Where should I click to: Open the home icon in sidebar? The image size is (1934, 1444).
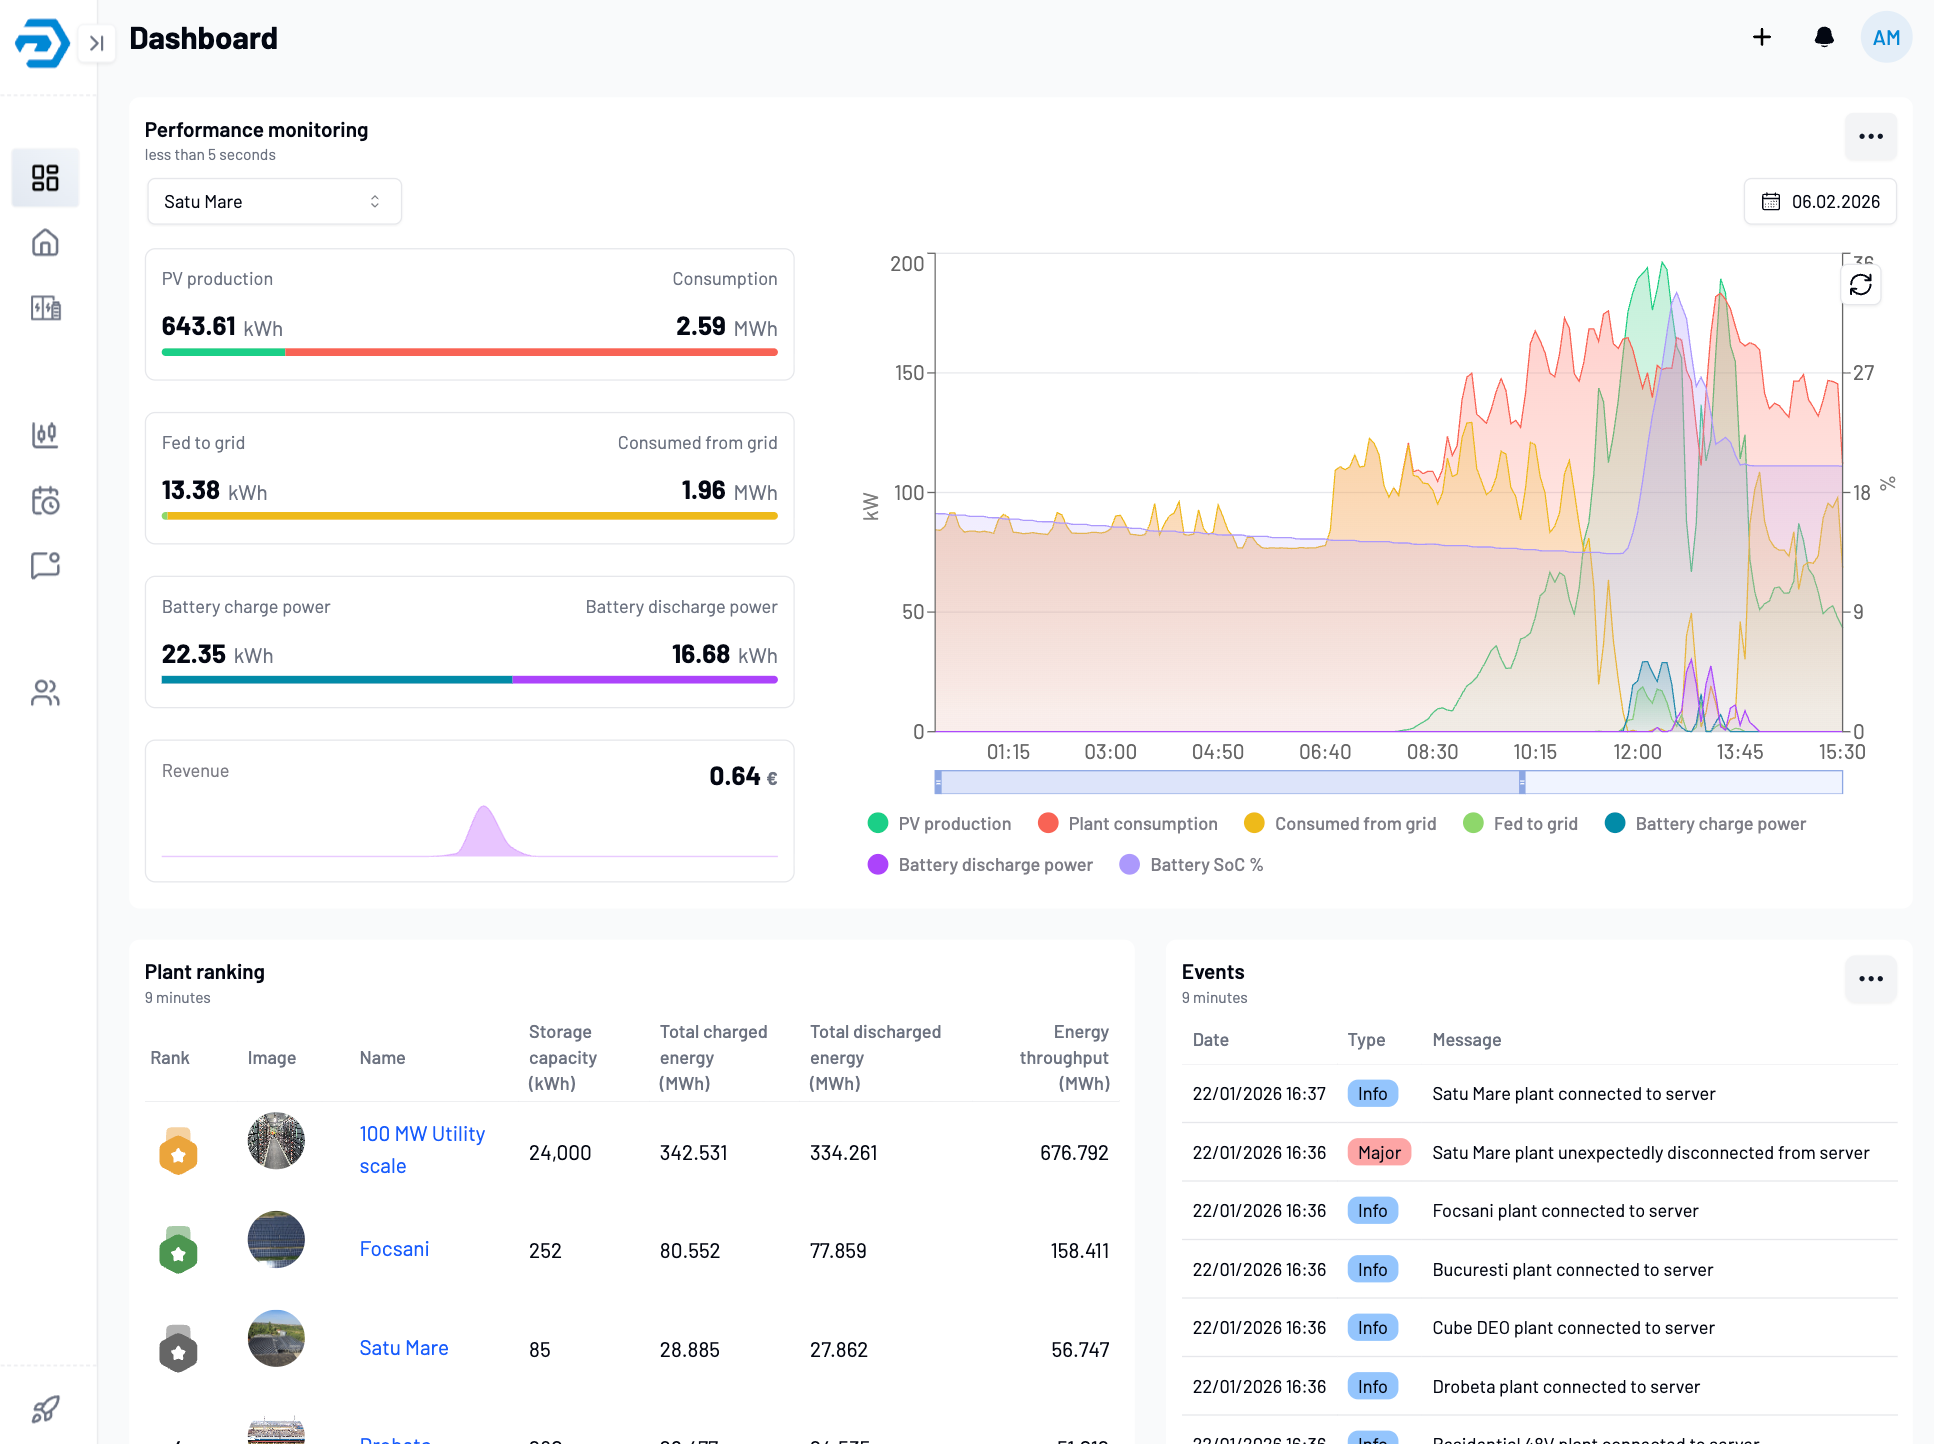(x=45, y=243)
